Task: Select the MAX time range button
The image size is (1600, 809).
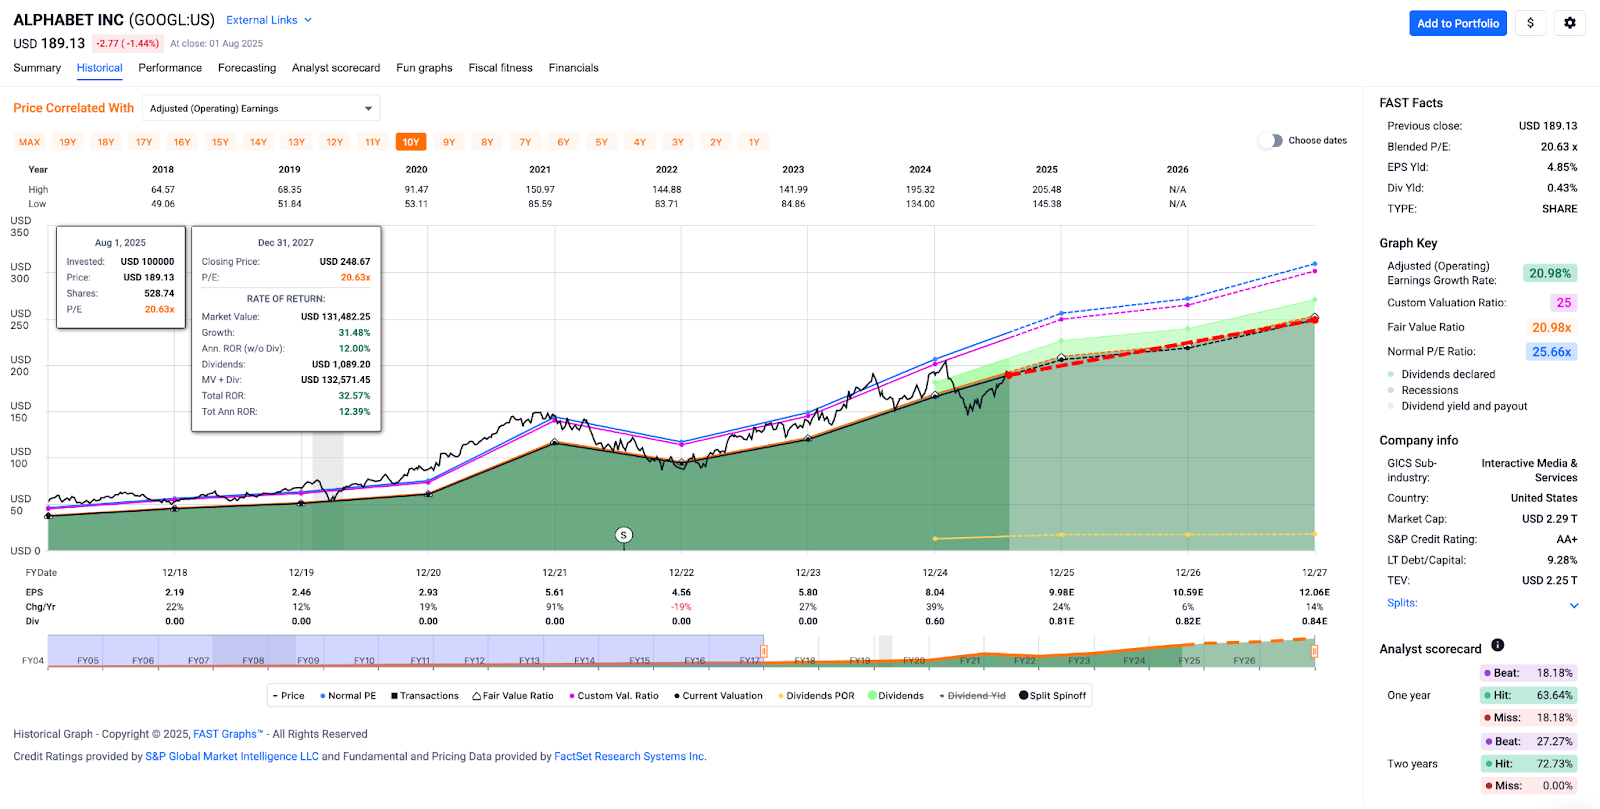Action: pyautogui.click(x=30, y=142)
